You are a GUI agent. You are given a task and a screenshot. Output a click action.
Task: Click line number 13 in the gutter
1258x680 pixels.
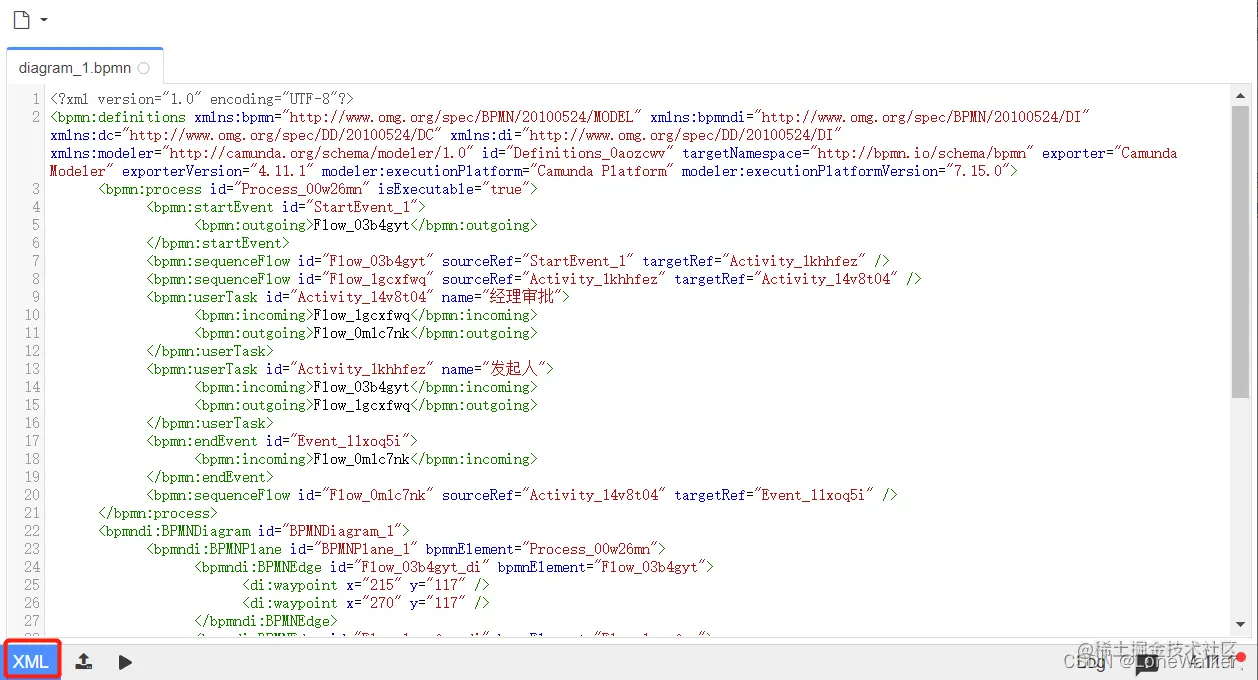tap(32, 369)
